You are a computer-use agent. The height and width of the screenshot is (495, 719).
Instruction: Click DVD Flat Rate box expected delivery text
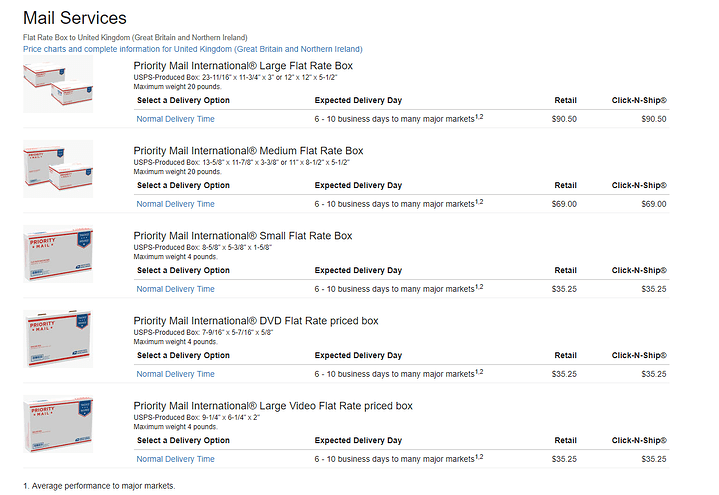point(398,373)
